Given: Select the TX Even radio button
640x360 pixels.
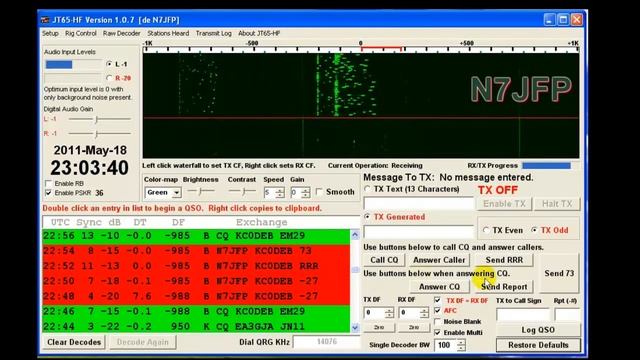Looking at the screenshot, I should pos(486,230).
